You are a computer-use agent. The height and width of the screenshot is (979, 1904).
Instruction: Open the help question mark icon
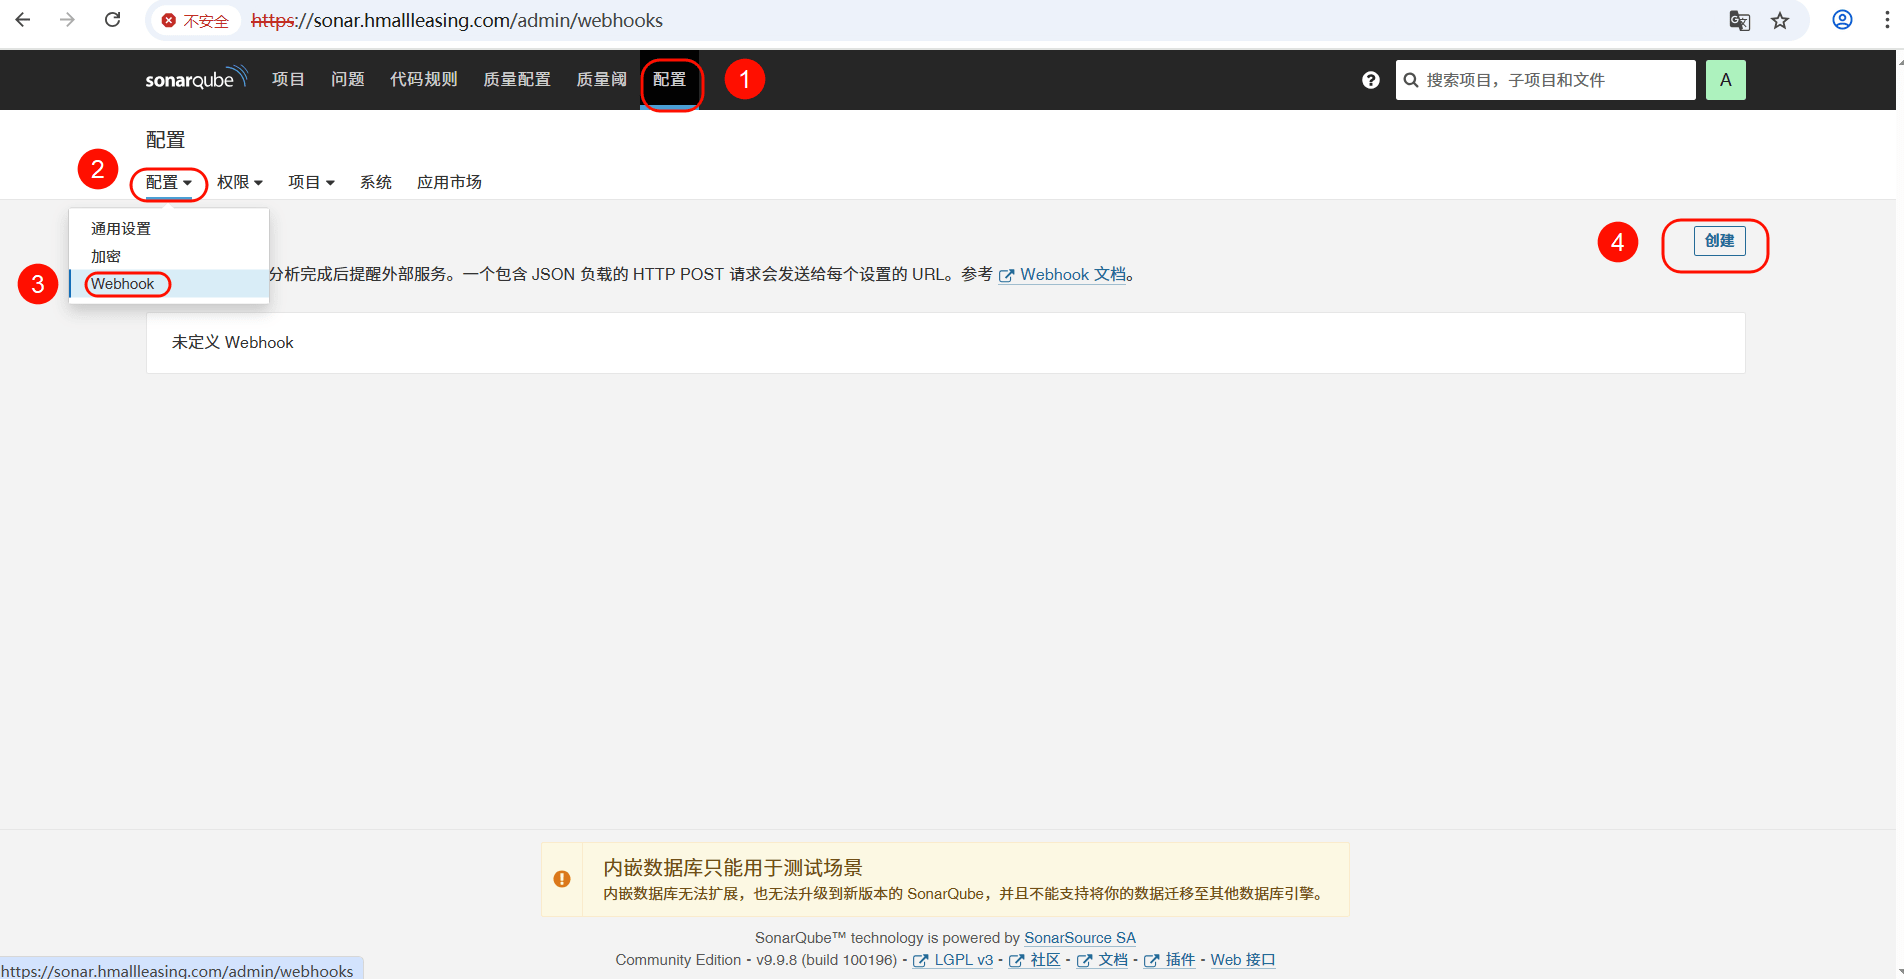[1370, 80]
